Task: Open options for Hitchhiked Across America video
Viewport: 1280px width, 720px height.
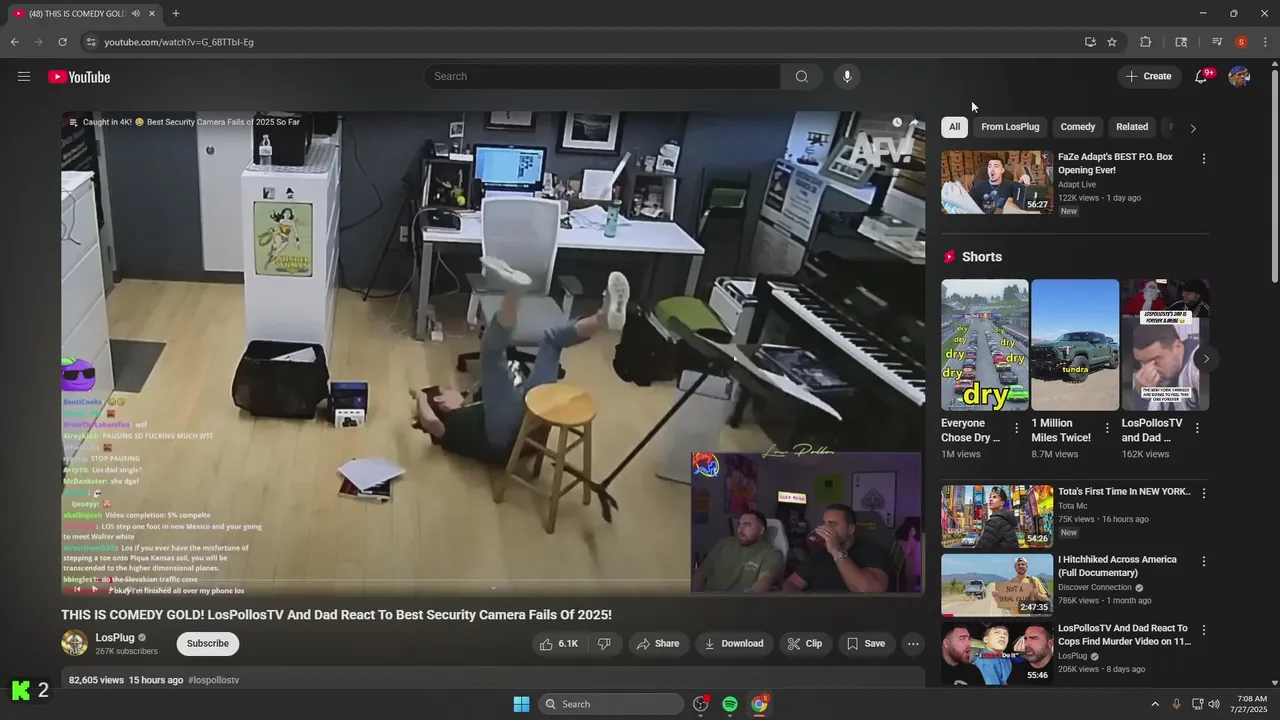Action: [1204, 561]
